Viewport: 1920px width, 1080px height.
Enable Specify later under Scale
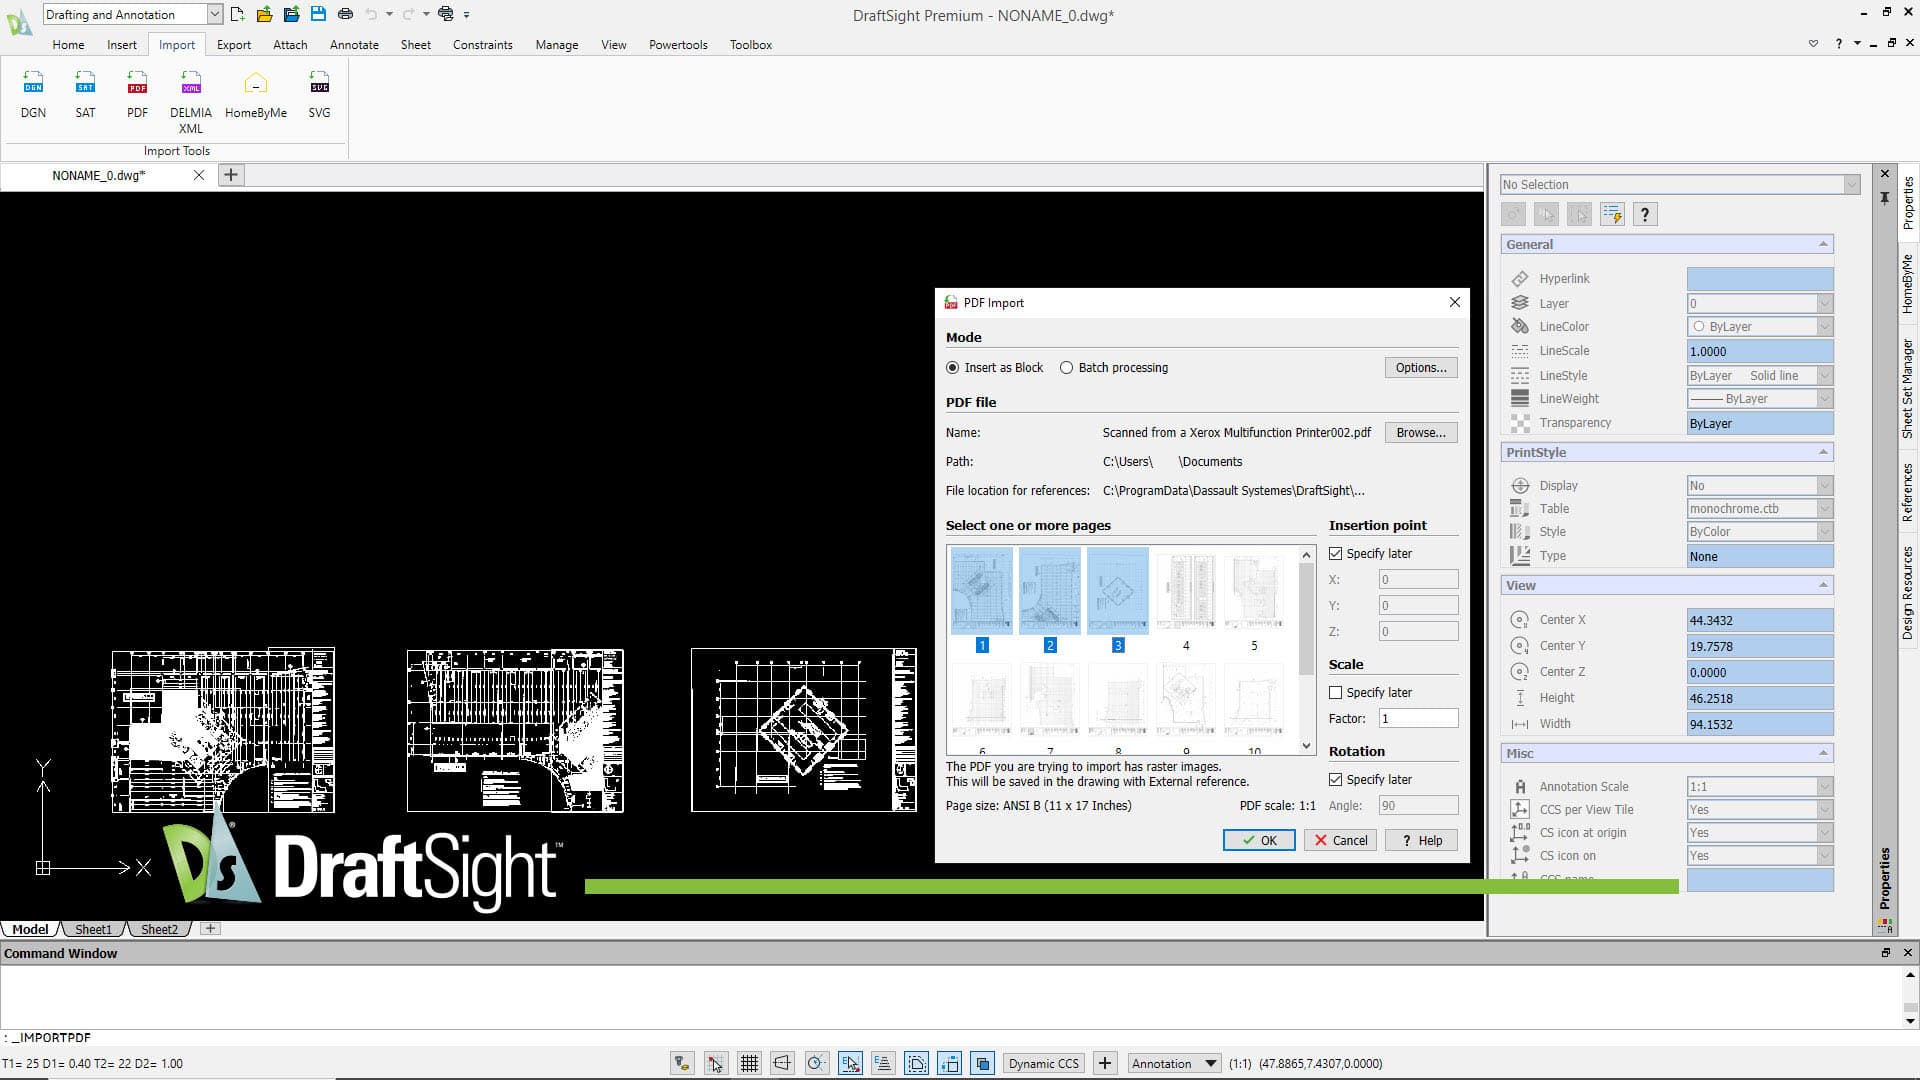[x=1336, y=692]
